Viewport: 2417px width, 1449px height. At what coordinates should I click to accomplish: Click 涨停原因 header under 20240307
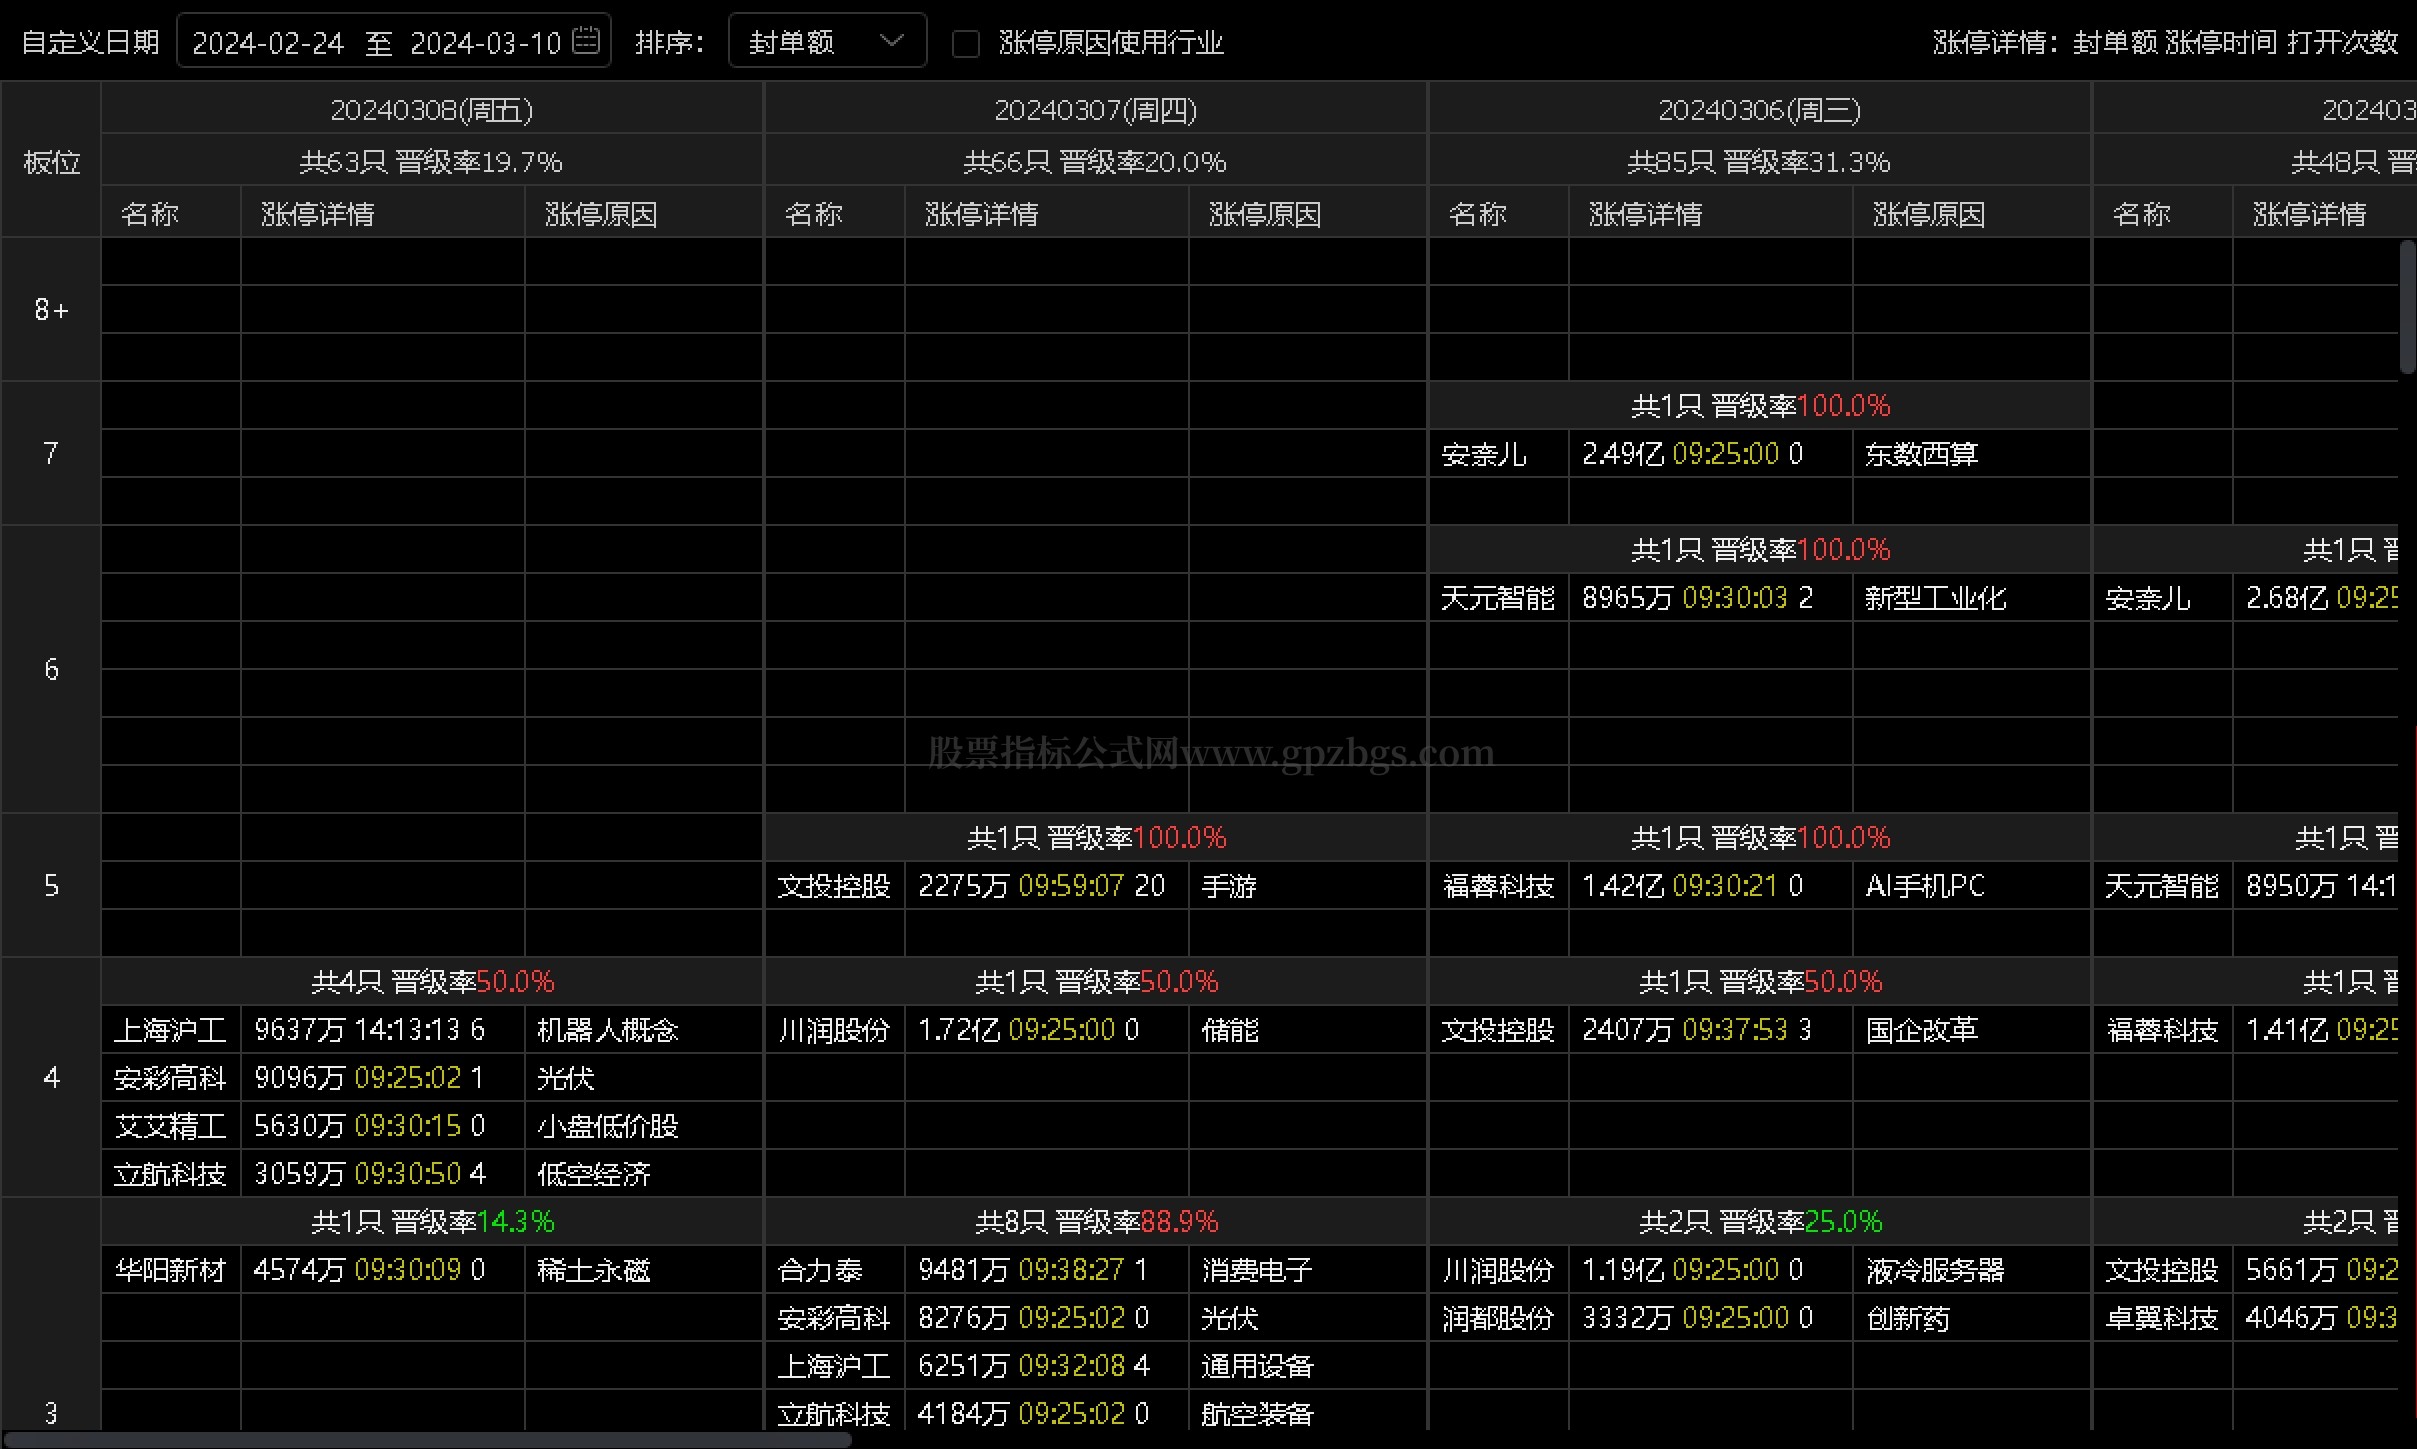pos(1308,213)
